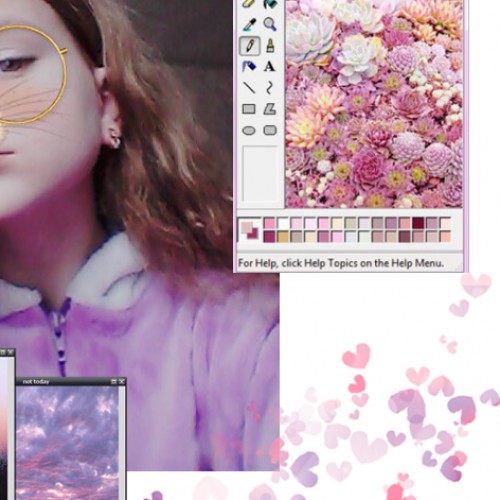Pick the Rectangle shape tool

(x=249, y=109)
